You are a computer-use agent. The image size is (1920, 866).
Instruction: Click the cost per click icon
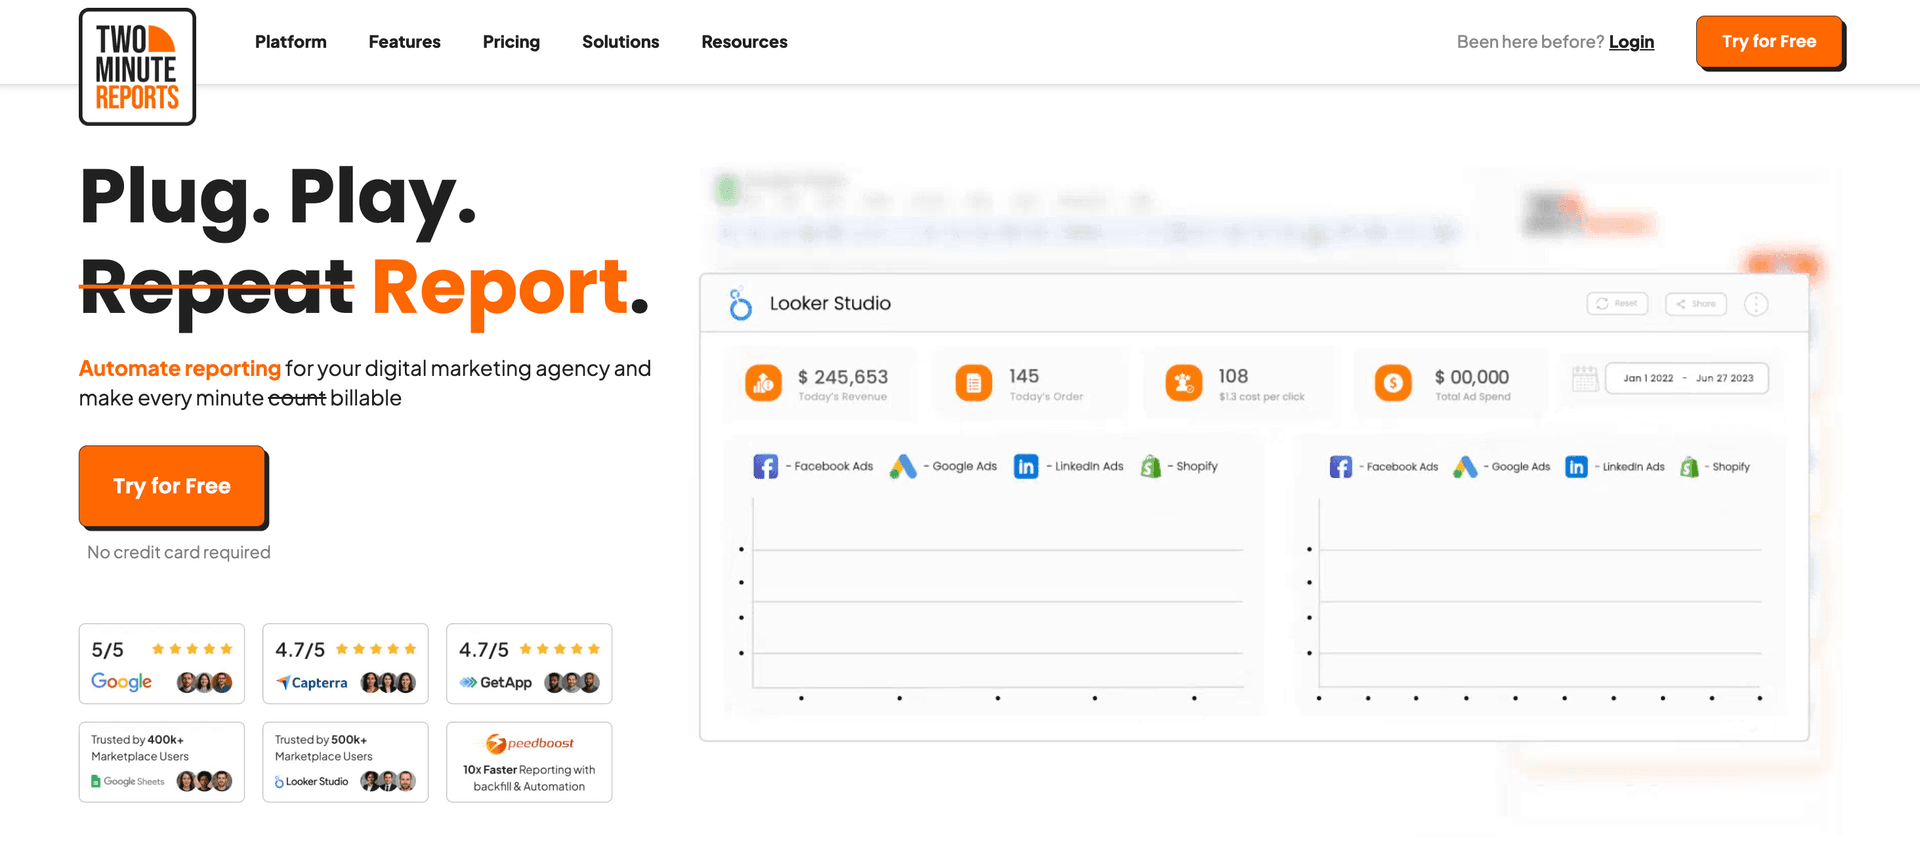coord(1184,383)
